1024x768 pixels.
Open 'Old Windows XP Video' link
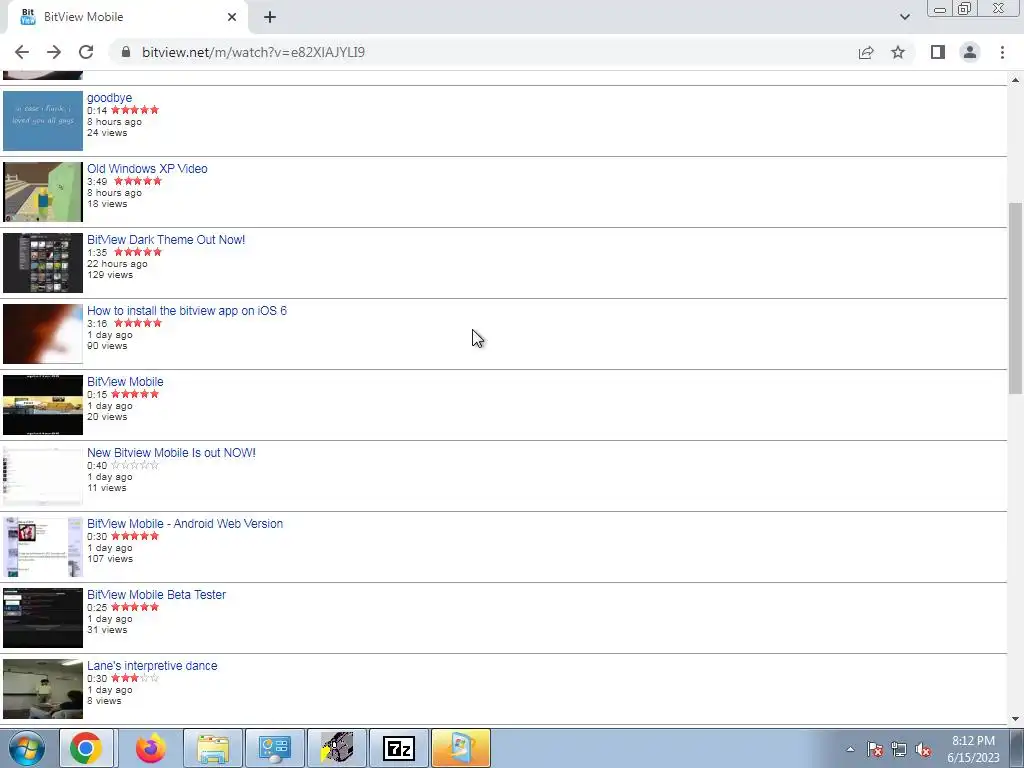click(x=147, y=168)
